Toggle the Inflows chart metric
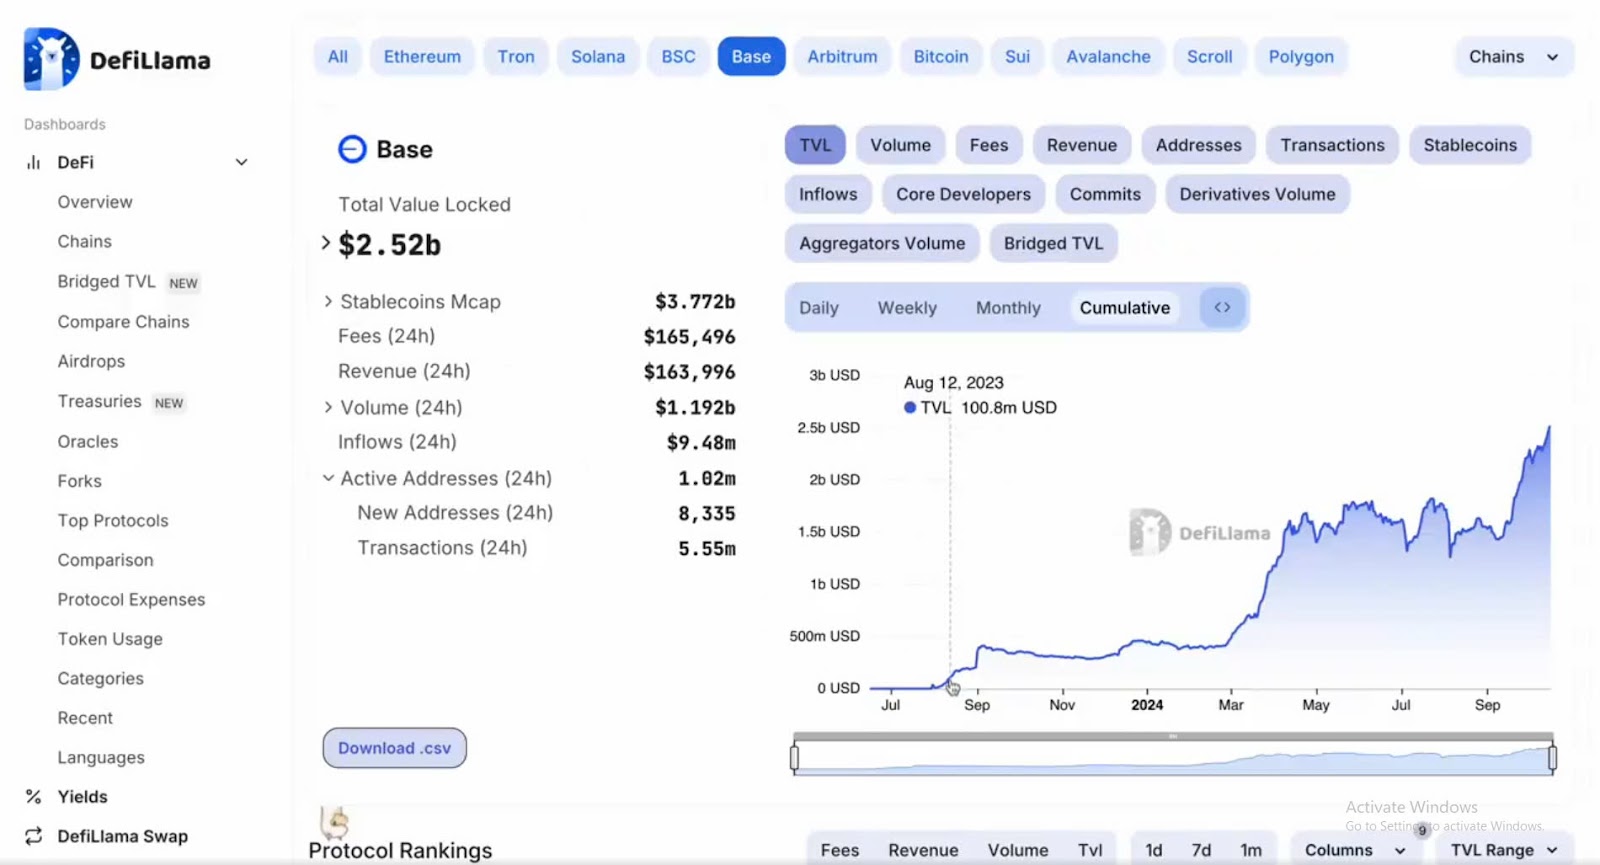The height and width of the screenshot is (865, 1600). tap(828, 194)
